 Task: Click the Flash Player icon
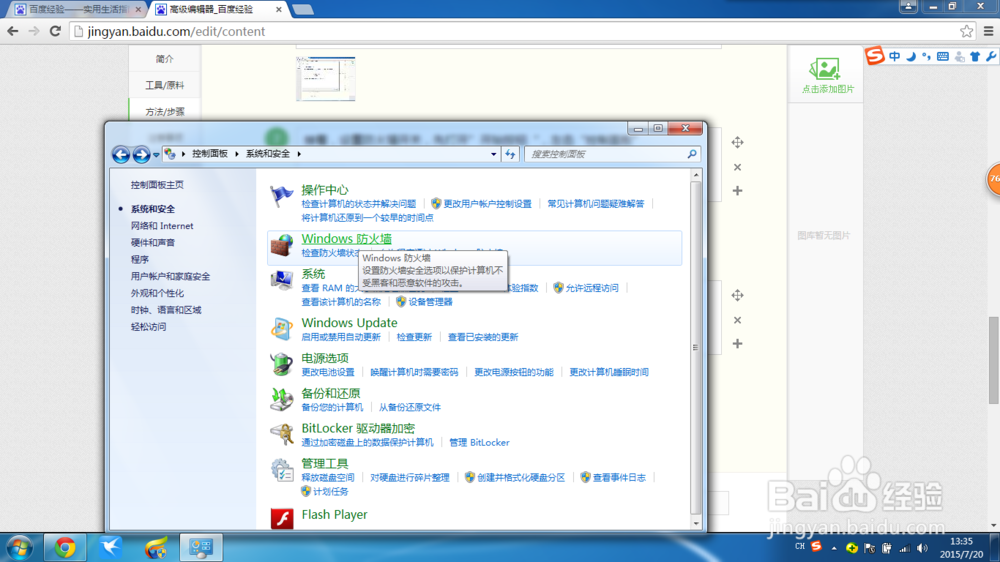[x=281, y=518]
